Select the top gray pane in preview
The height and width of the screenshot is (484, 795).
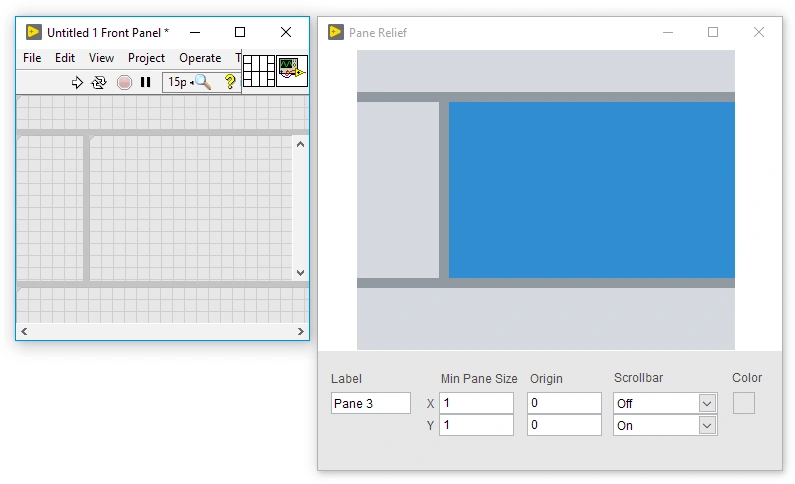click(546, 71)
